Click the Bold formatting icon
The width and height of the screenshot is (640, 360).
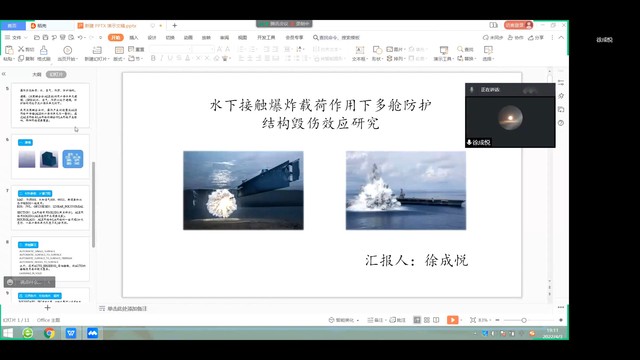click(153, 58)
